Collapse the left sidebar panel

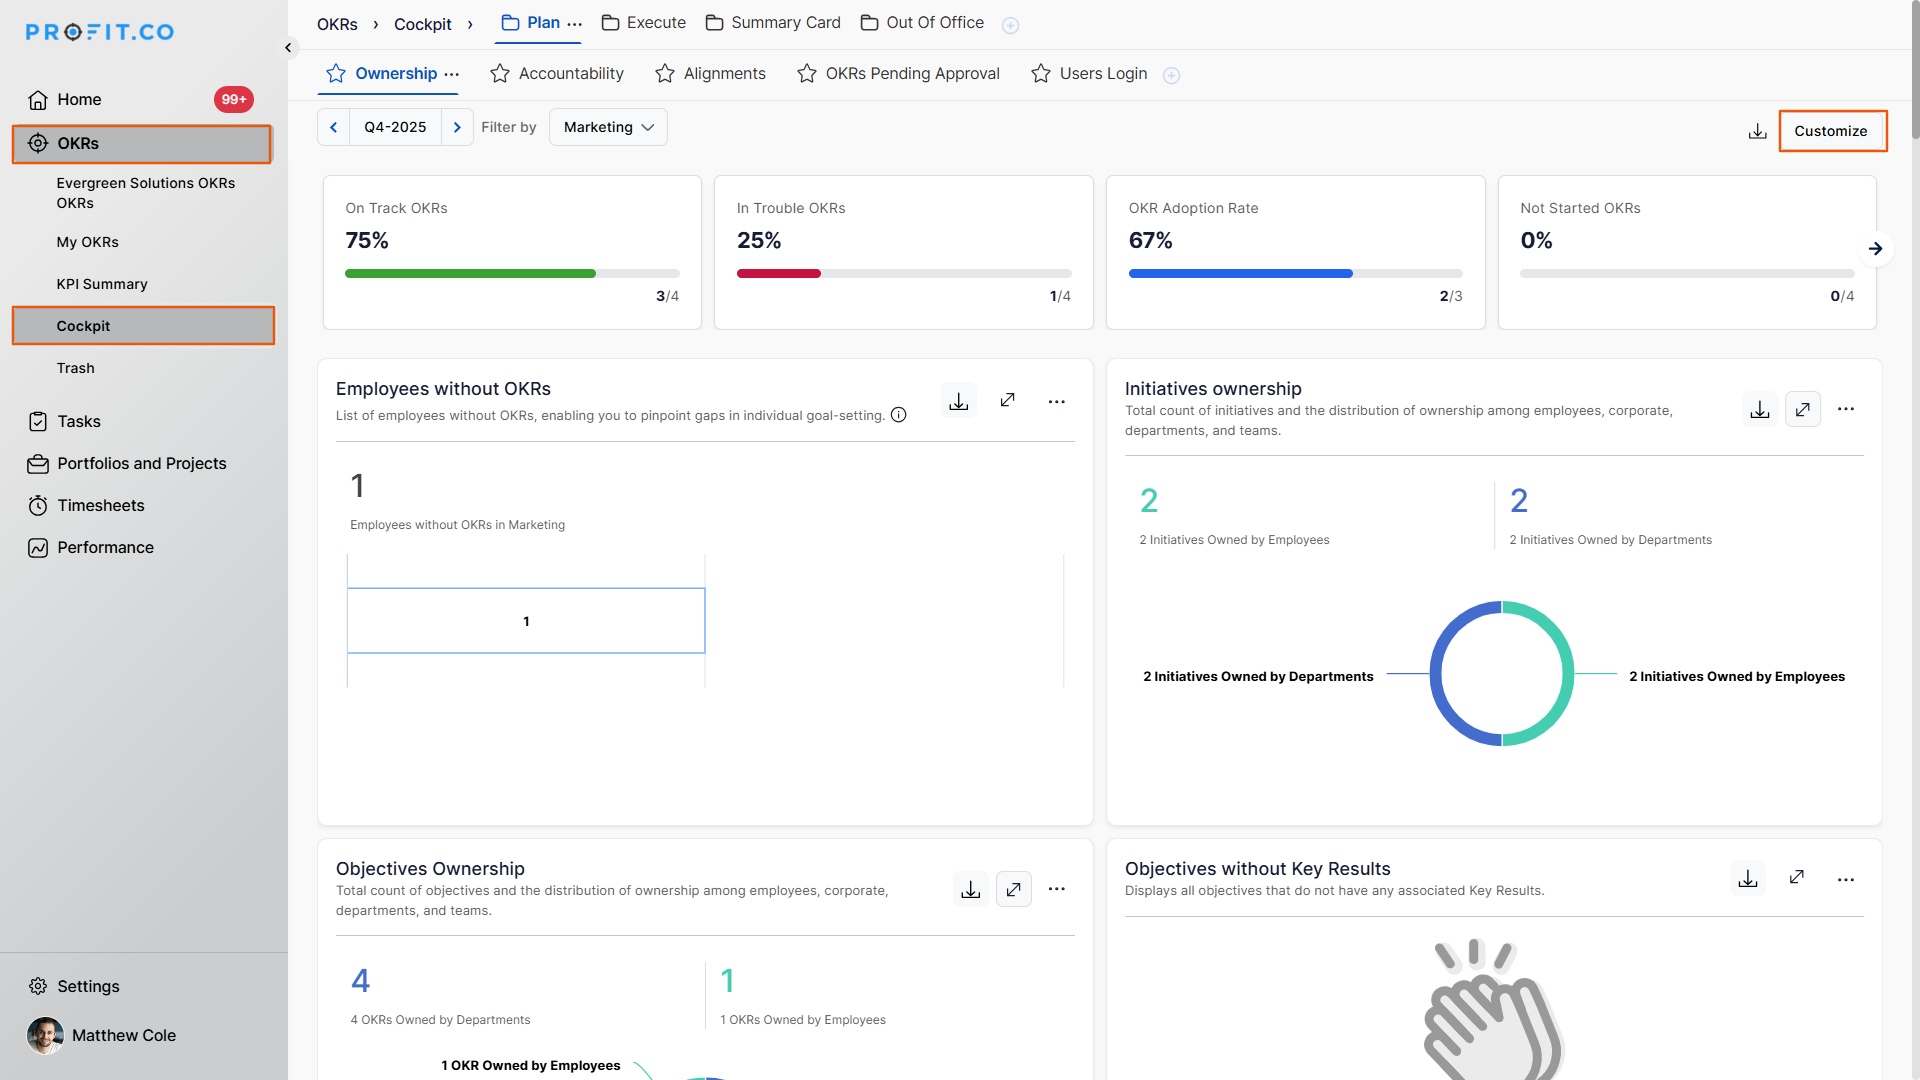(288, 47)
